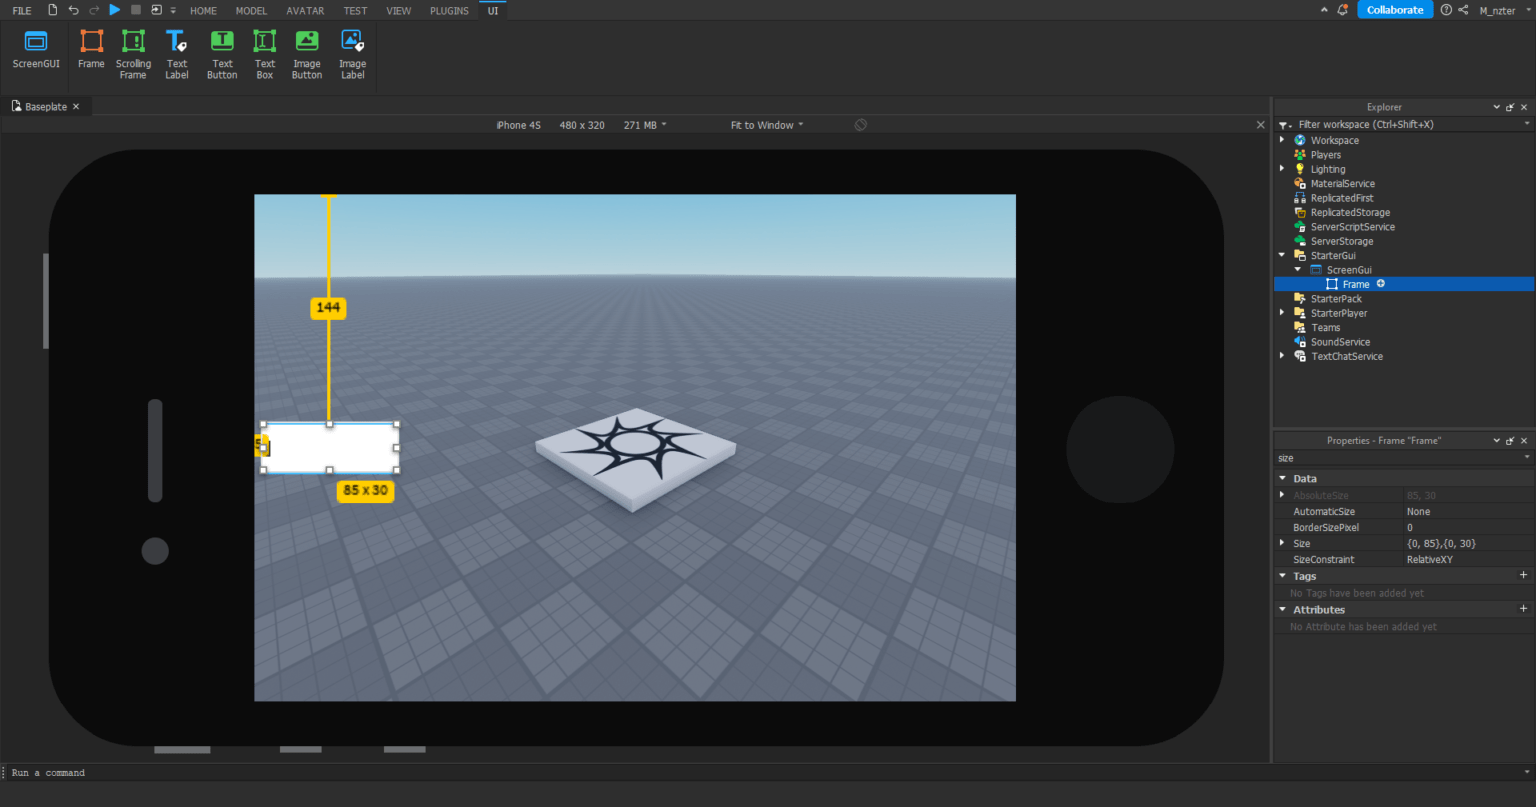Open the 271 MB memory usage dropdown
Screen dimensions: 1536x807
(644, 124)
